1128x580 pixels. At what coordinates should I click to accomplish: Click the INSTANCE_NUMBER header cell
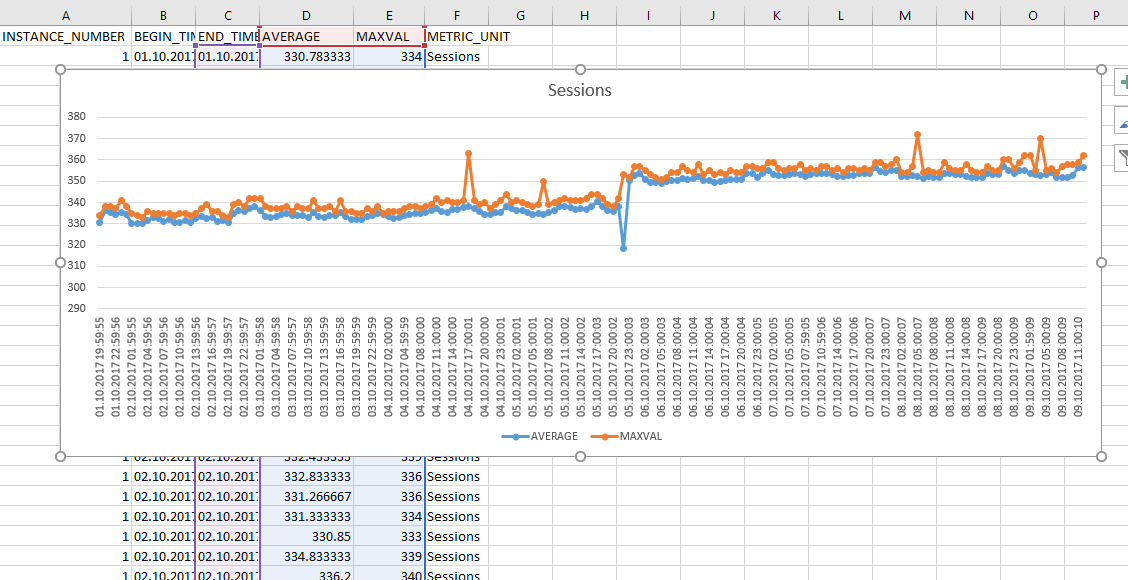pyautogui.click(x=65, y=36)
